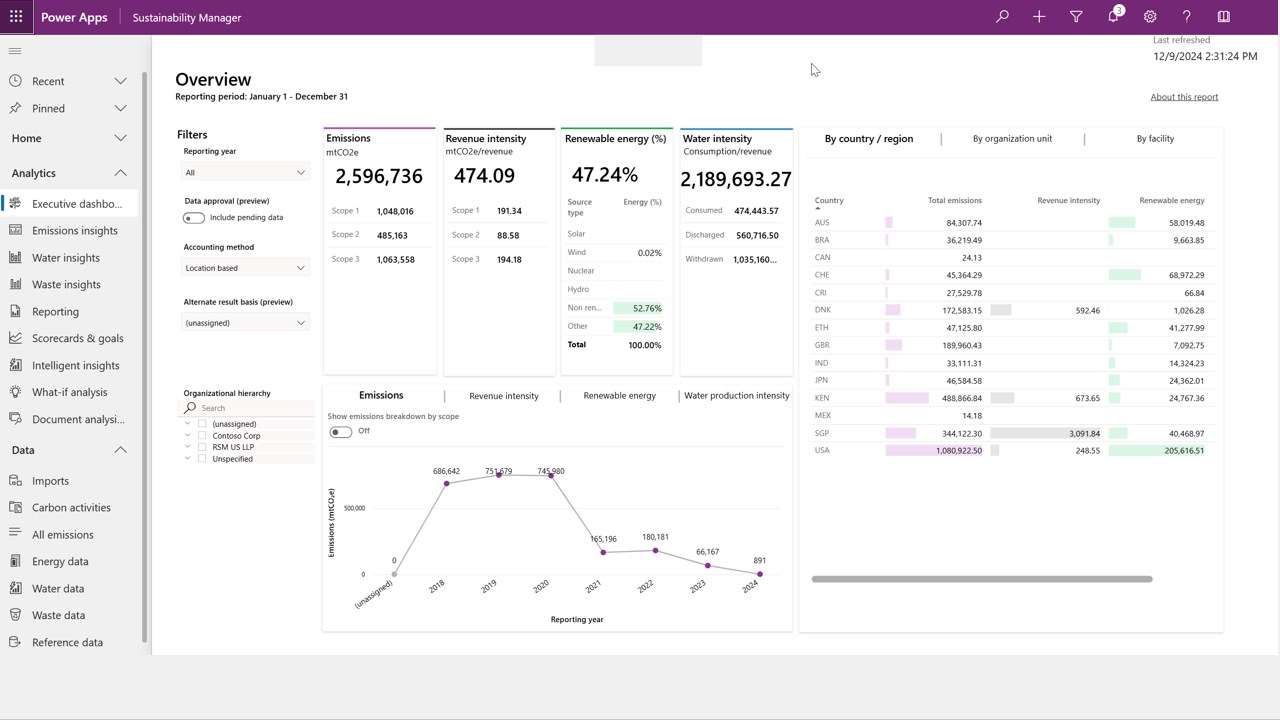Image resolution: width=1280 pixels, height=720 pixels.
Task: Open Carbon activities in sidebar
Action: pos(71,508)
